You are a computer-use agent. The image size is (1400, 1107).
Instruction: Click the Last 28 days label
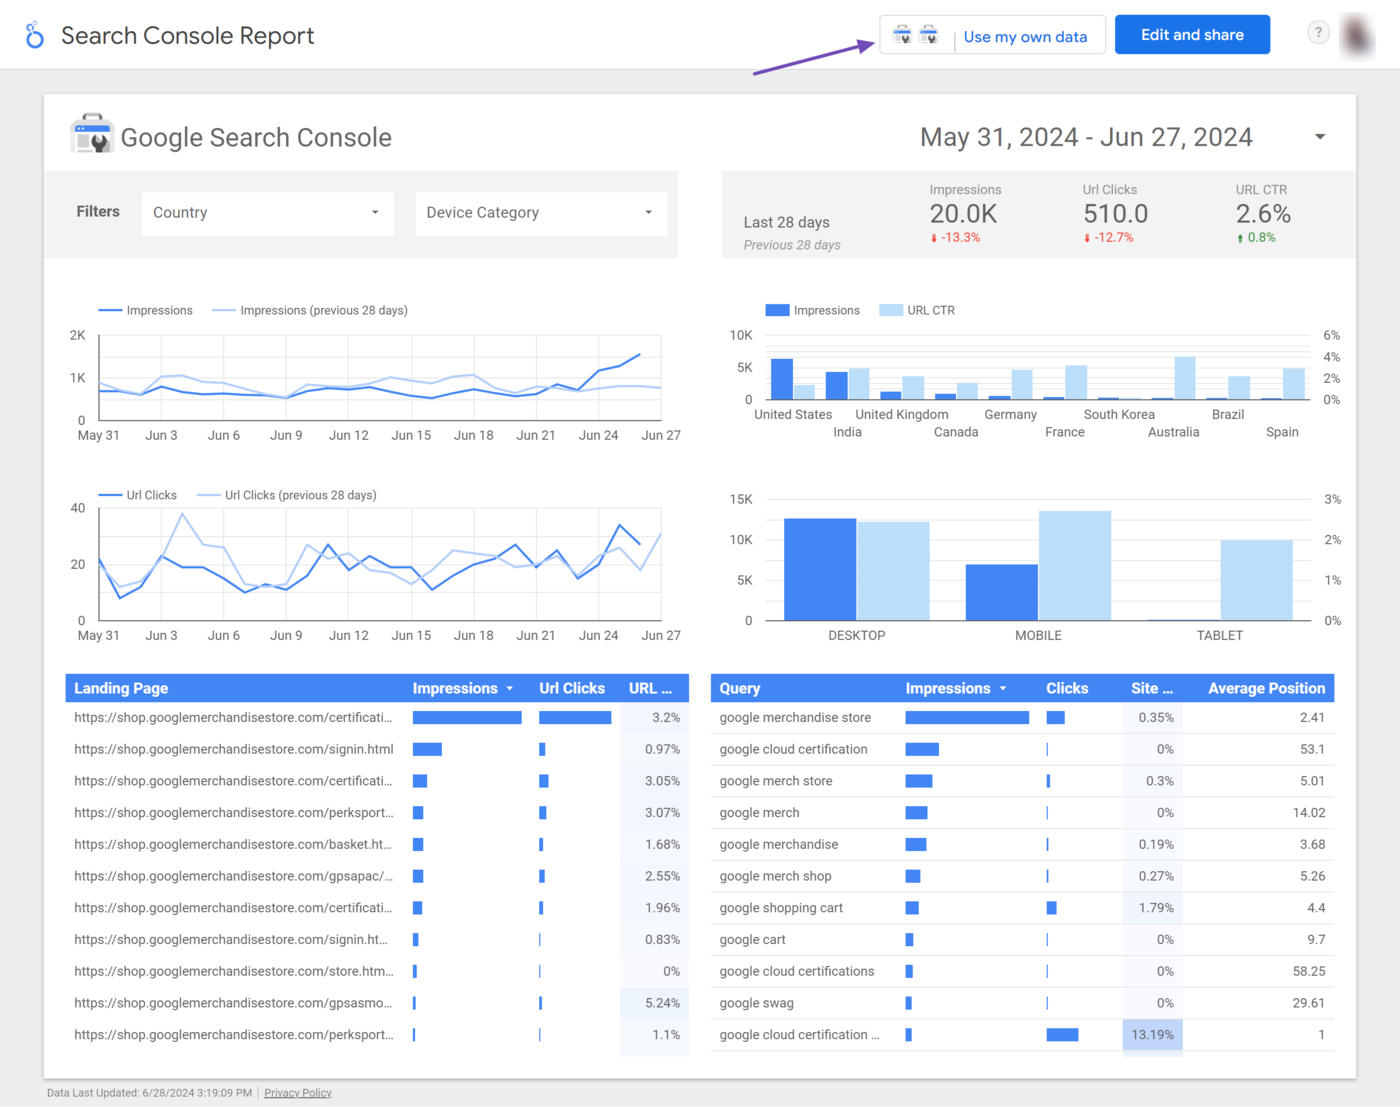click(x=786, y=222)
